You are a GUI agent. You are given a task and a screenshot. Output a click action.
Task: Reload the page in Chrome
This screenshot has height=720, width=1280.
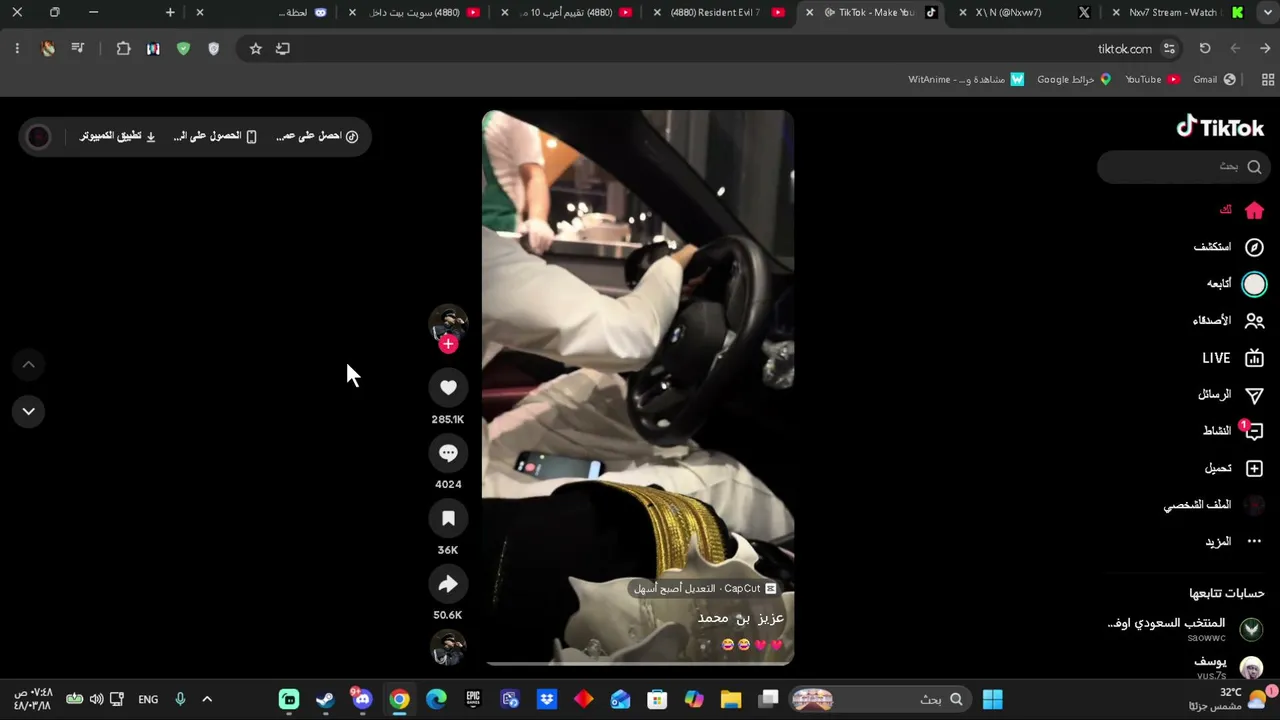(1205, 48)
